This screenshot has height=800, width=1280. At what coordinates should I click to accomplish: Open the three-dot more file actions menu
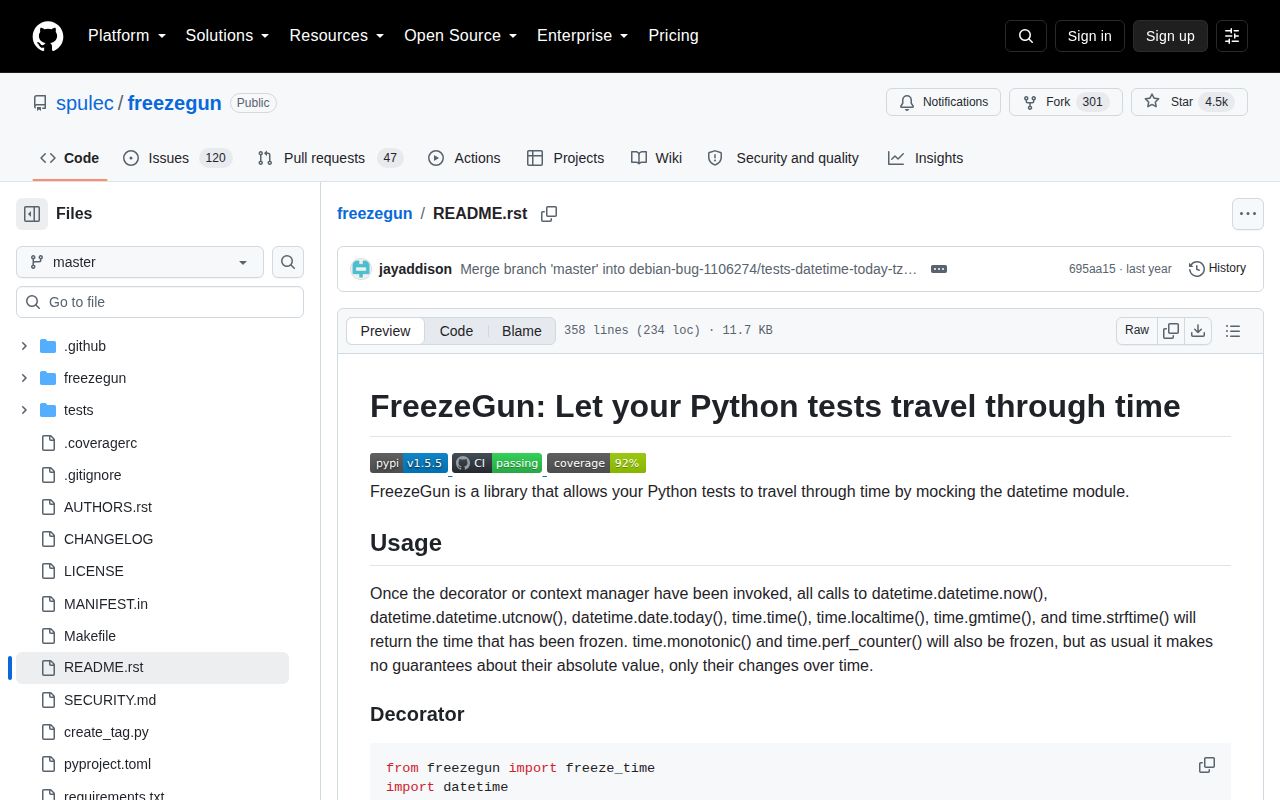(1247, 213)
